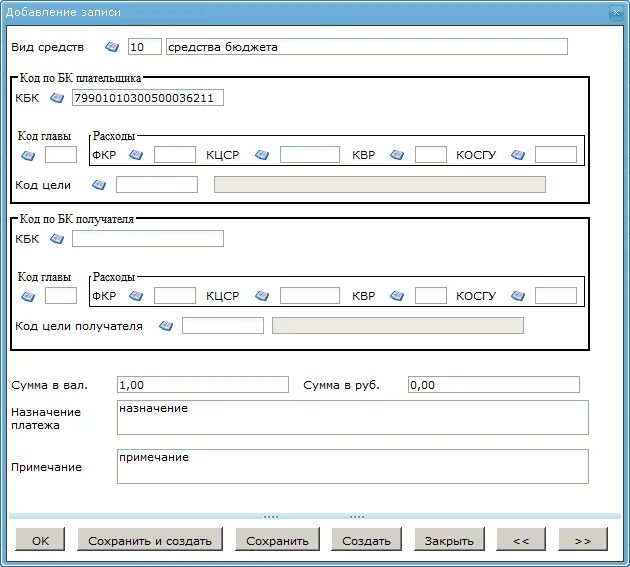Viewport: 630px width, 567px height.
Task: Focus the Назначение платежа text area
Action: point(353,418)
